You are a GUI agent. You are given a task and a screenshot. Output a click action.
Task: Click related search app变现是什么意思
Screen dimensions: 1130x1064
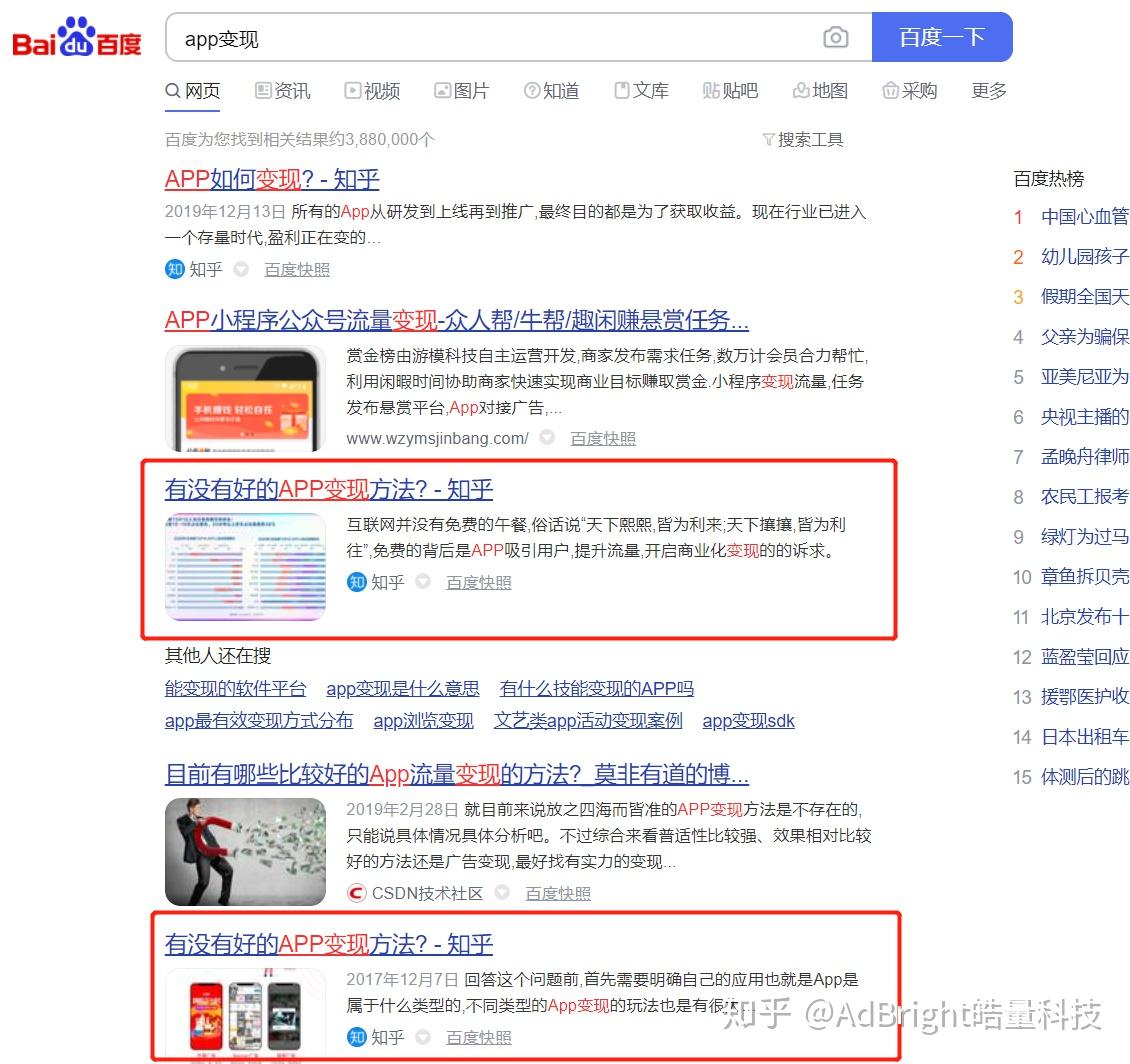(403, 688)
